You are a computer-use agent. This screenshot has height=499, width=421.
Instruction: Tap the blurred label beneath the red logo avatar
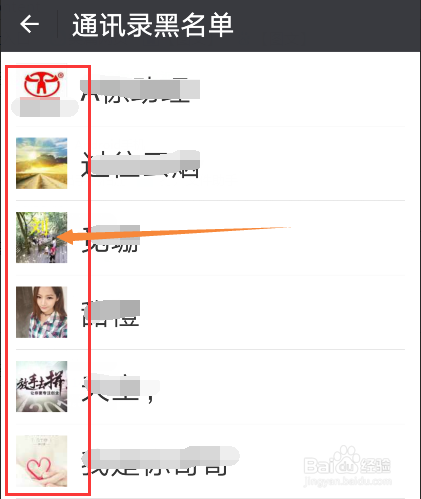[45, 107]
